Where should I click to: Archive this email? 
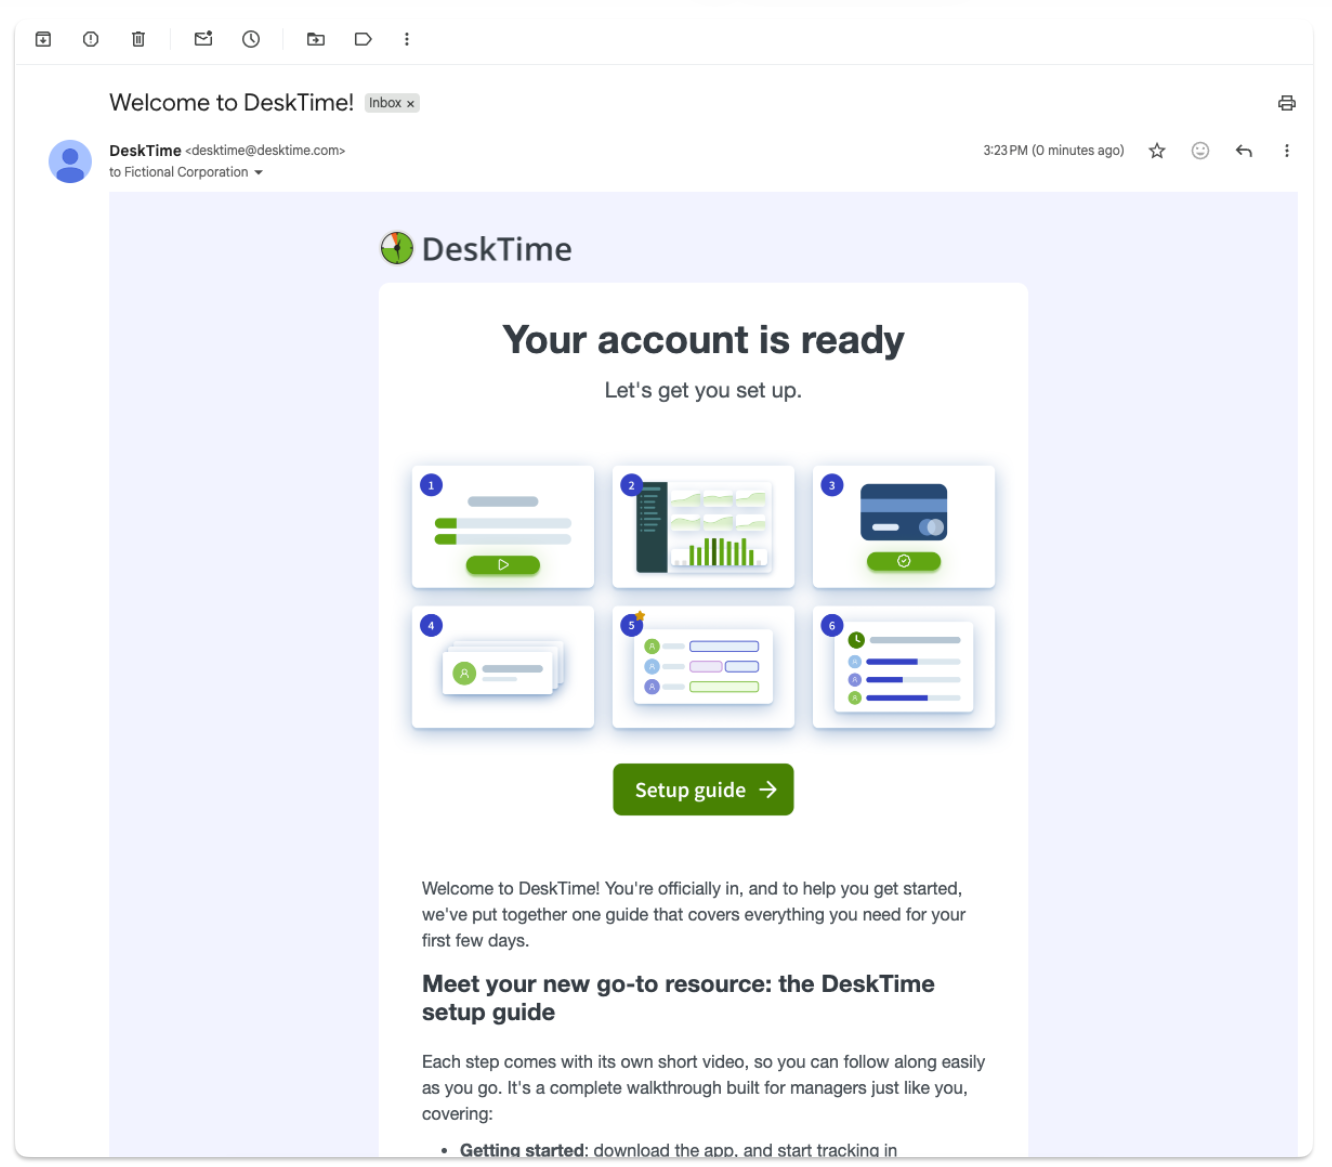pyautogui.click(x=43, y=39)
